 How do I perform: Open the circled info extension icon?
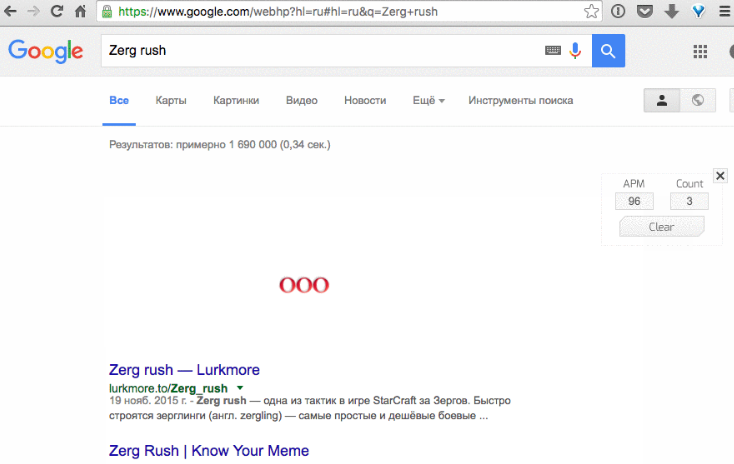(618, 11)
